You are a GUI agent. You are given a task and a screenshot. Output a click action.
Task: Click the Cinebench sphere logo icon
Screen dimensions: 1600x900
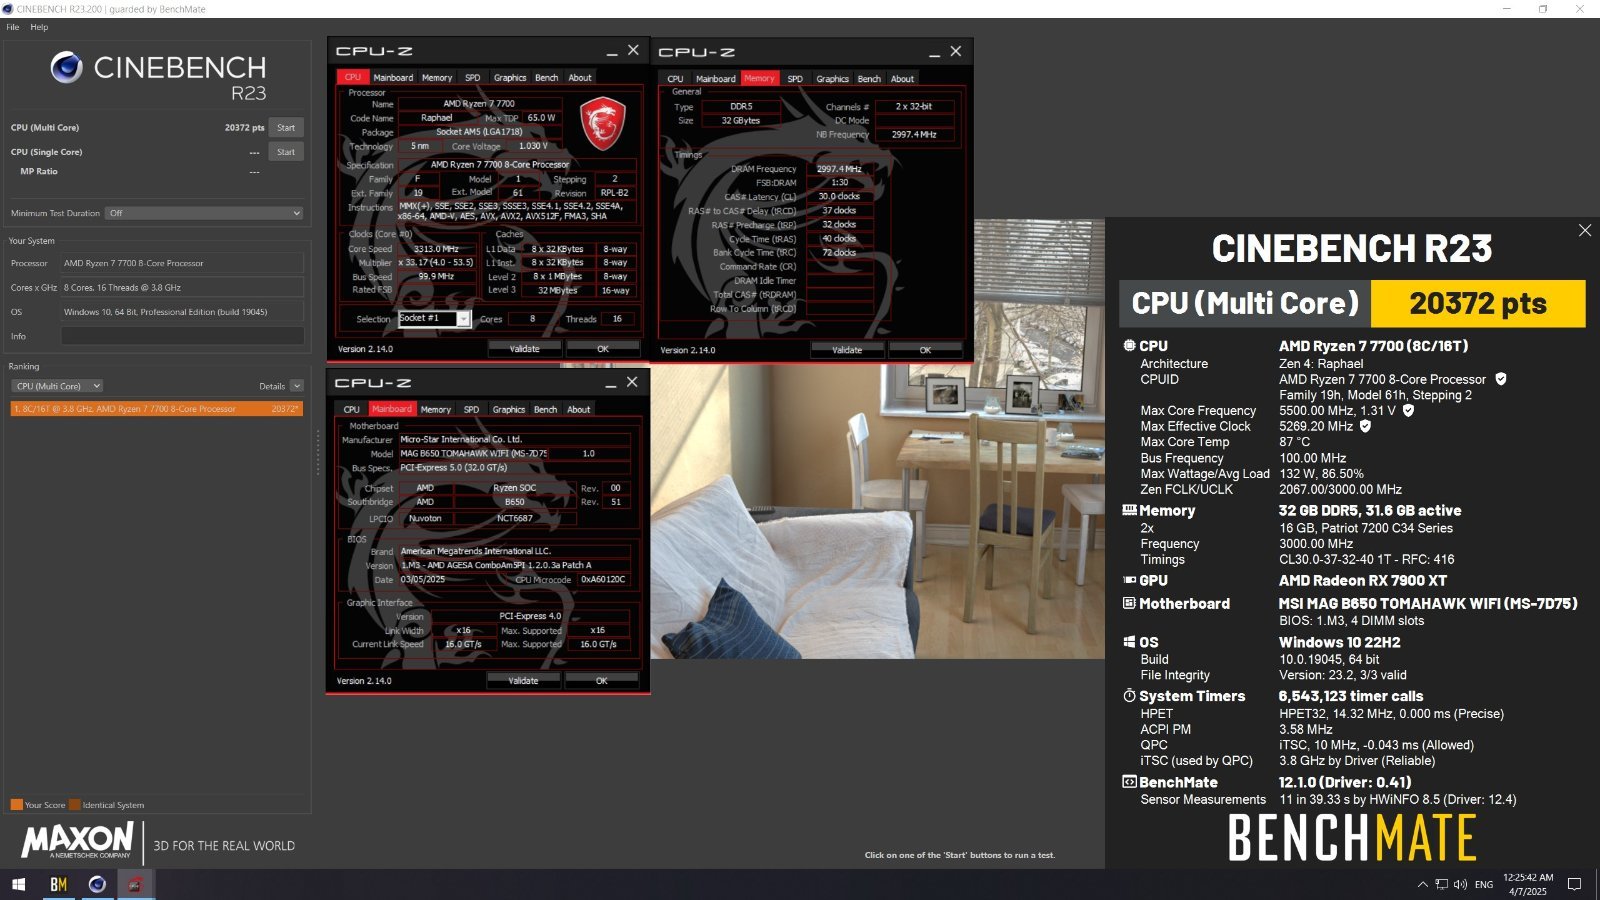pos(67,67)
